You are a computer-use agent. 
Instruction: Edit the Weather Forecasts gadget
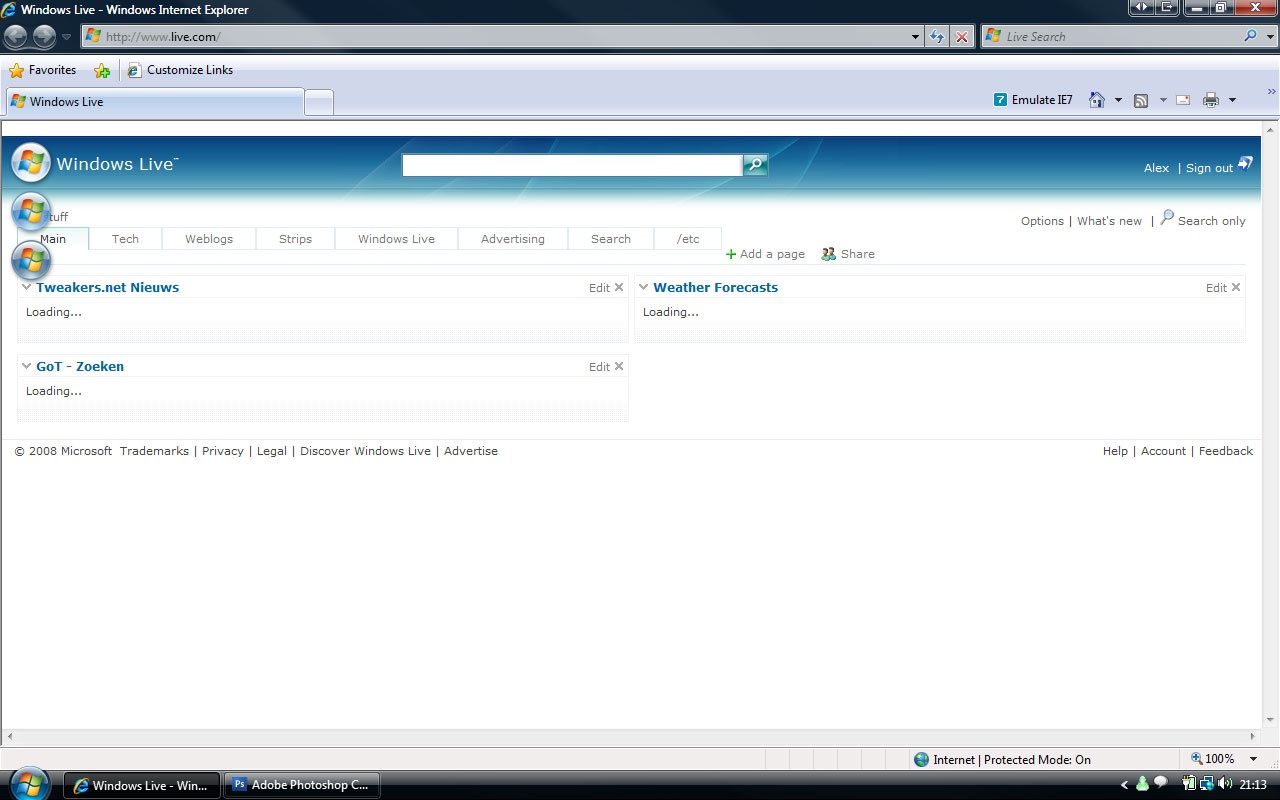coord(1216,288)
